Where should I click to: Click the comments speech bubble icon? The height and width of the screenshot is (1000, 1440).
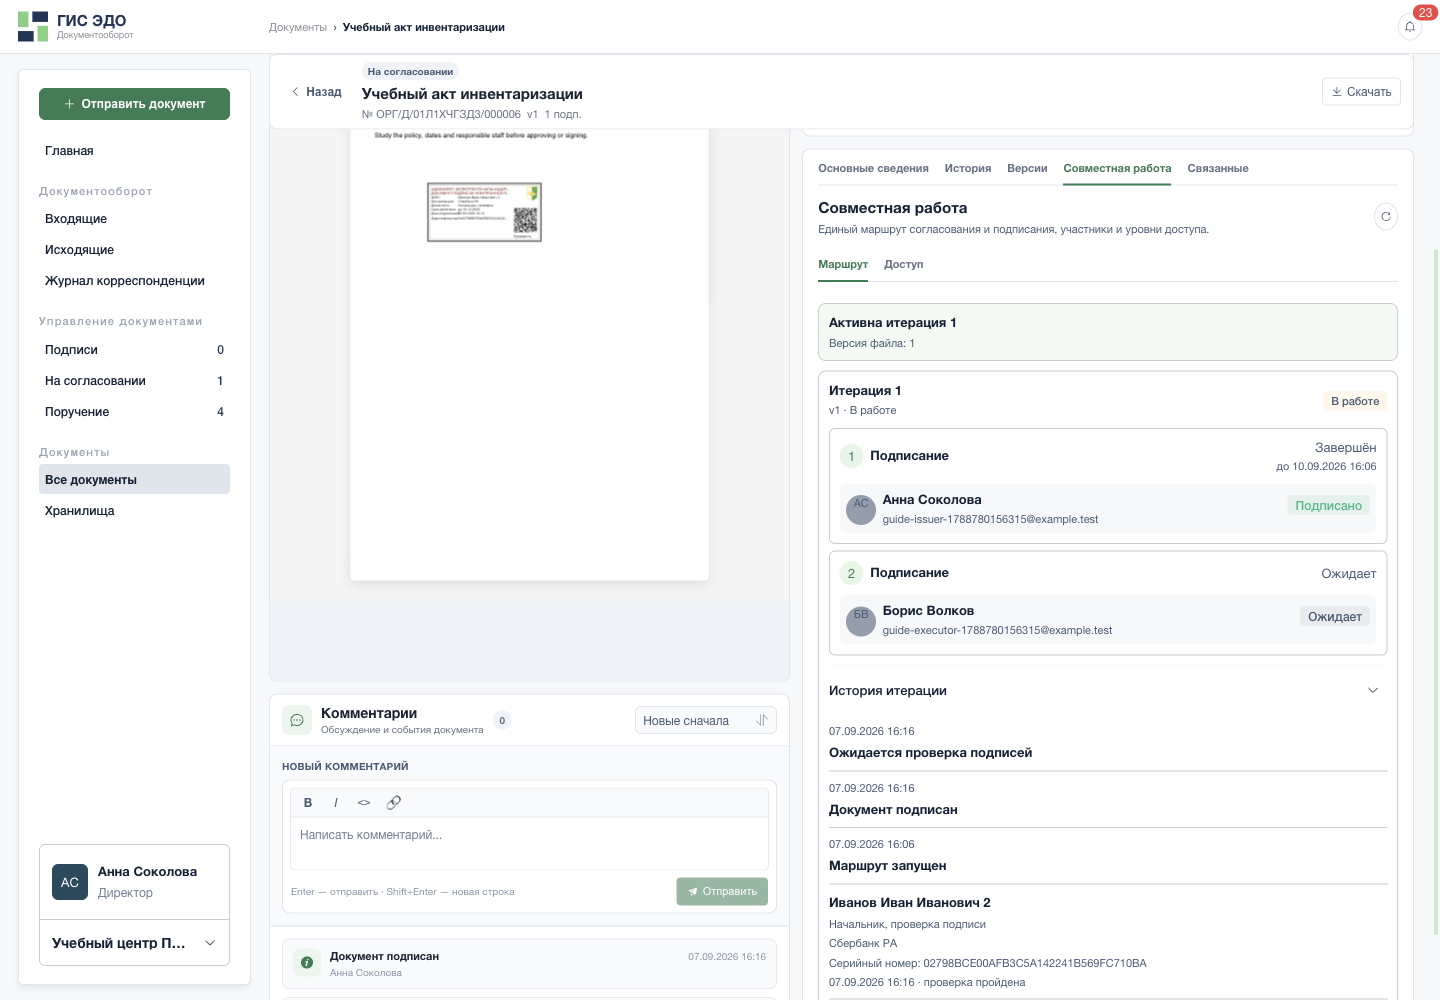[297, 720]
